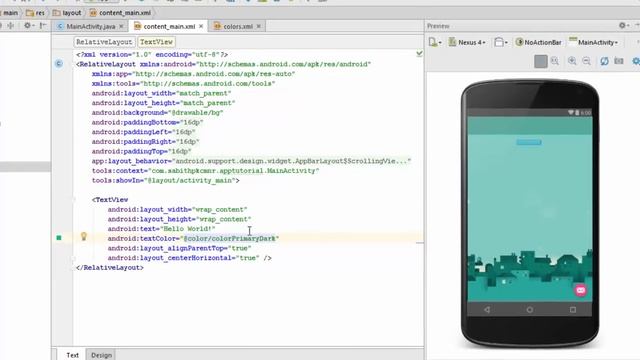Click the tools:context attribute line

[x=205, y=171]
